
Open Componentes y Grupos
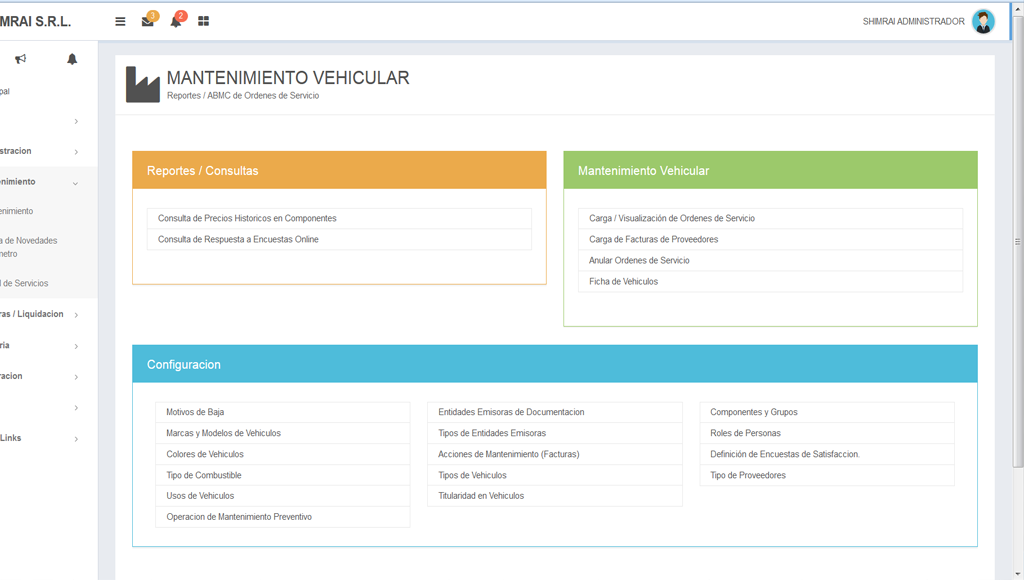827,412
